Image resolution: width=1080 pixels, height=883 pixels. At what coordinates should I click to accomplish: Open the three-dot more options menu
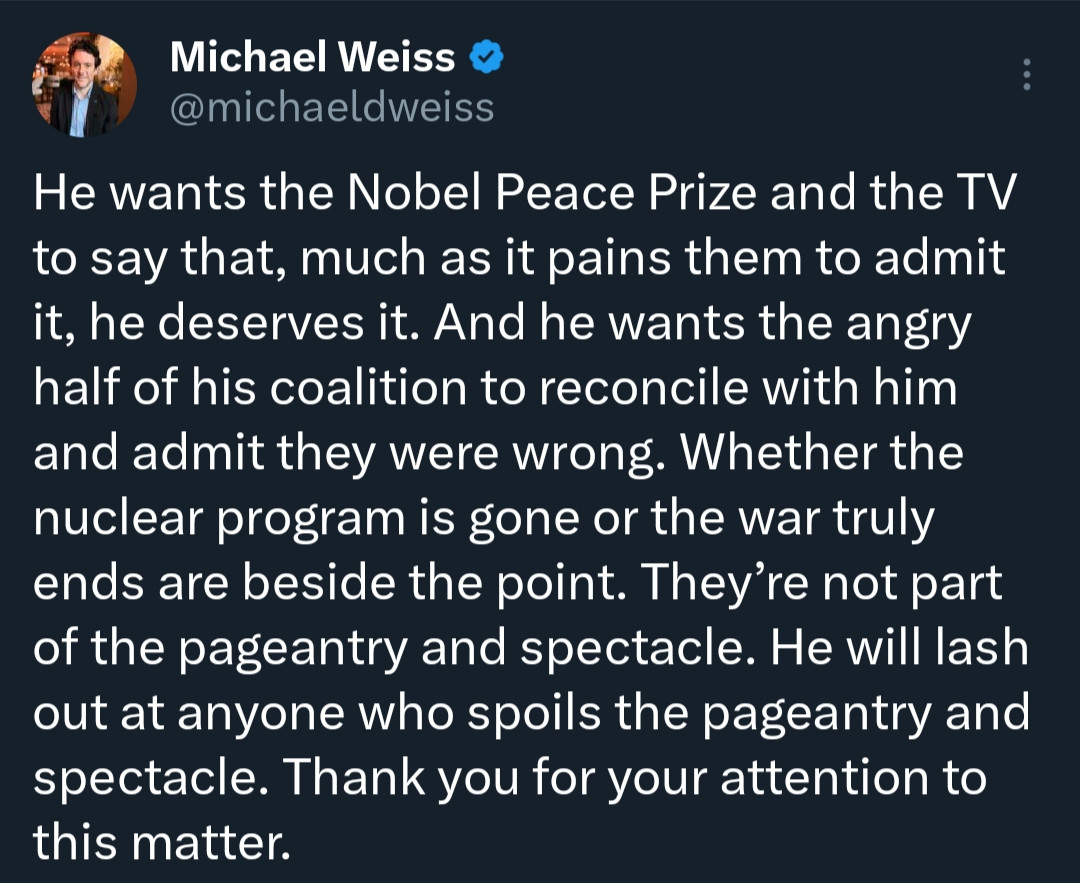tap(1026, 74)
